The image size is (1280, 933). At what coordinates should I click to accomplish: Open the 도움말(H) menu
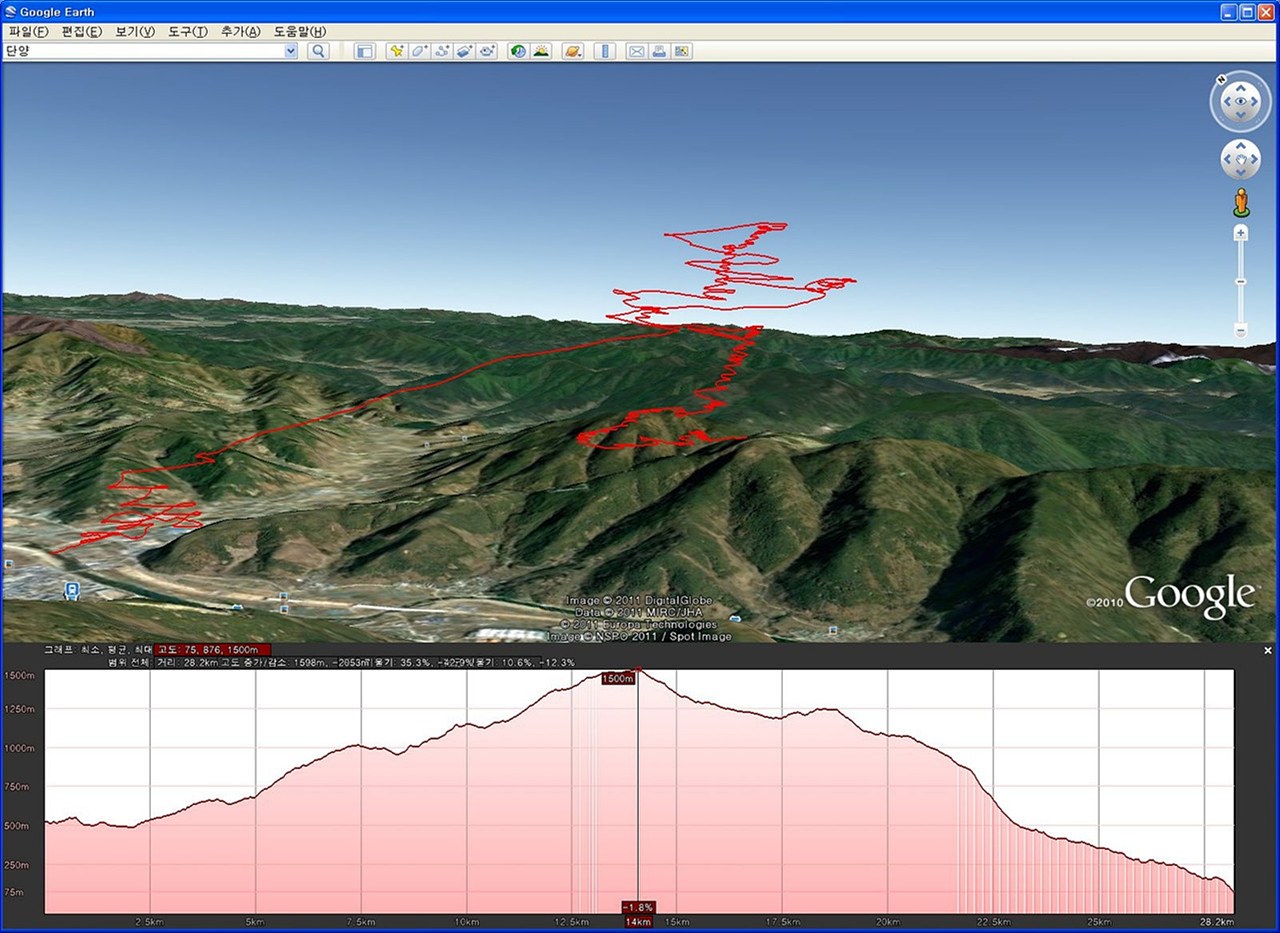pos(299,31)
